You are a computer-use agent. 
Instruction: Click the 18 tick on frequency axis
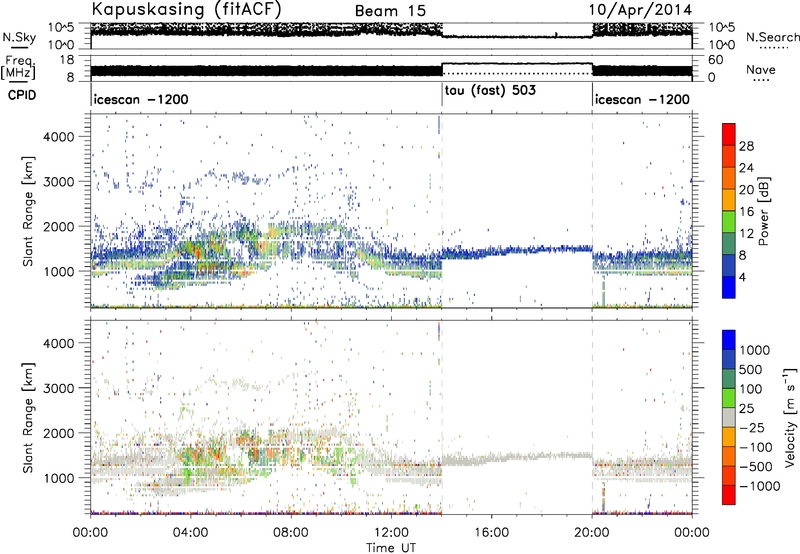67,60
